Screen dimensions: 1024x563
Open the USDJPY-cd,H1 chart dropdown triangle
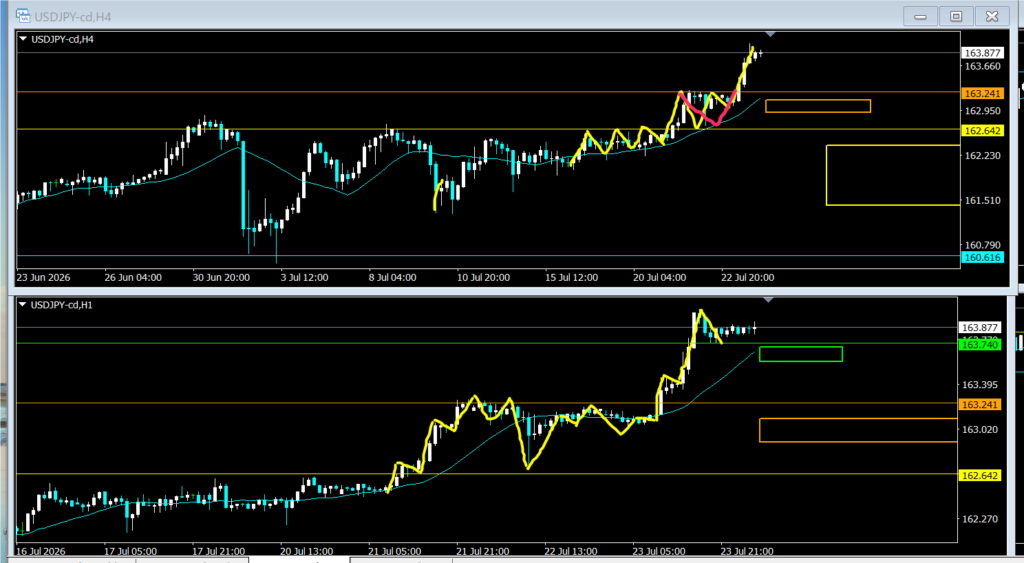[23, 305]
